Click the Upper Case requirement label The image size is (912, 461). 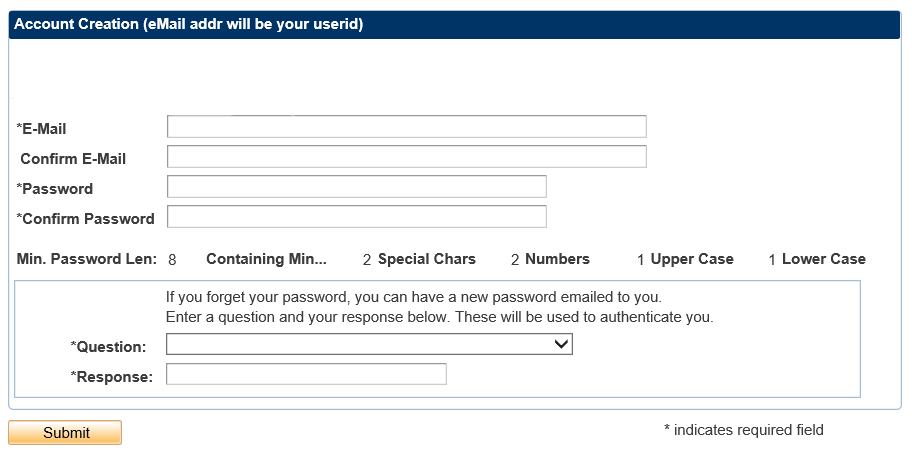pyautogui.click(x=692, y=259)
